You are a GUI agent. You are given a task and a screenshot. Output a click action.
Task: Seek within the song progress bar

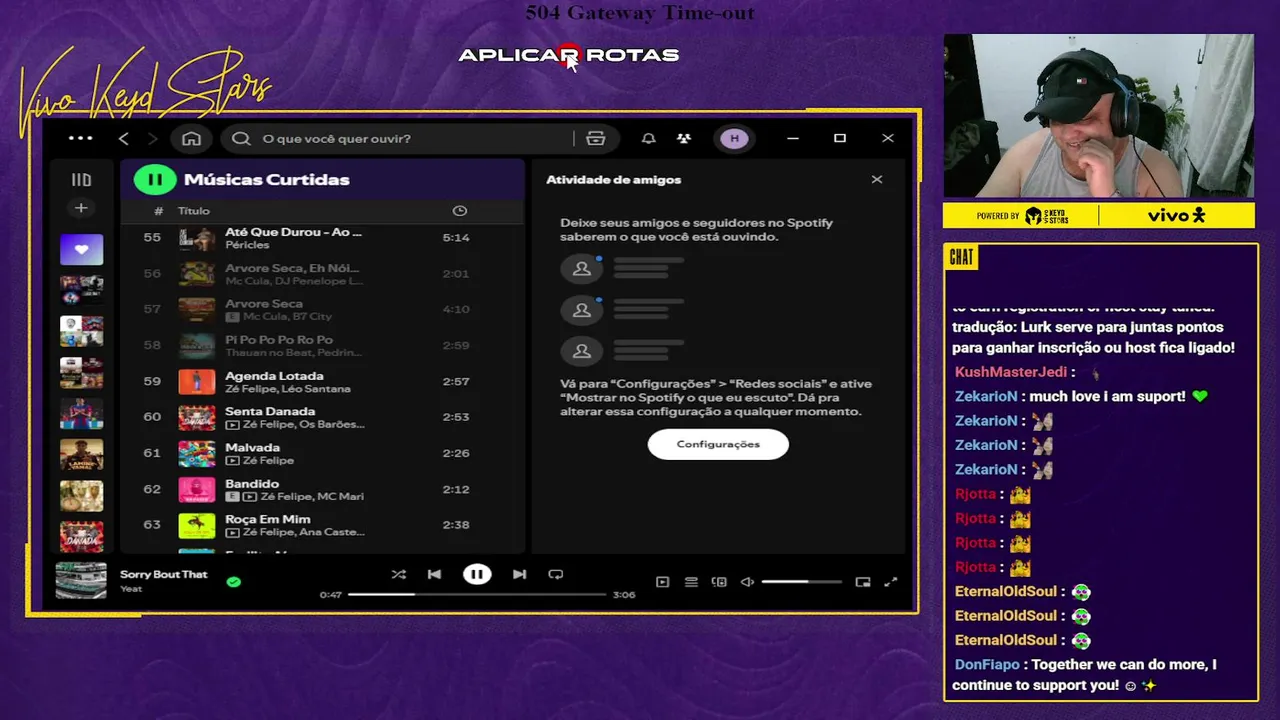477,595
